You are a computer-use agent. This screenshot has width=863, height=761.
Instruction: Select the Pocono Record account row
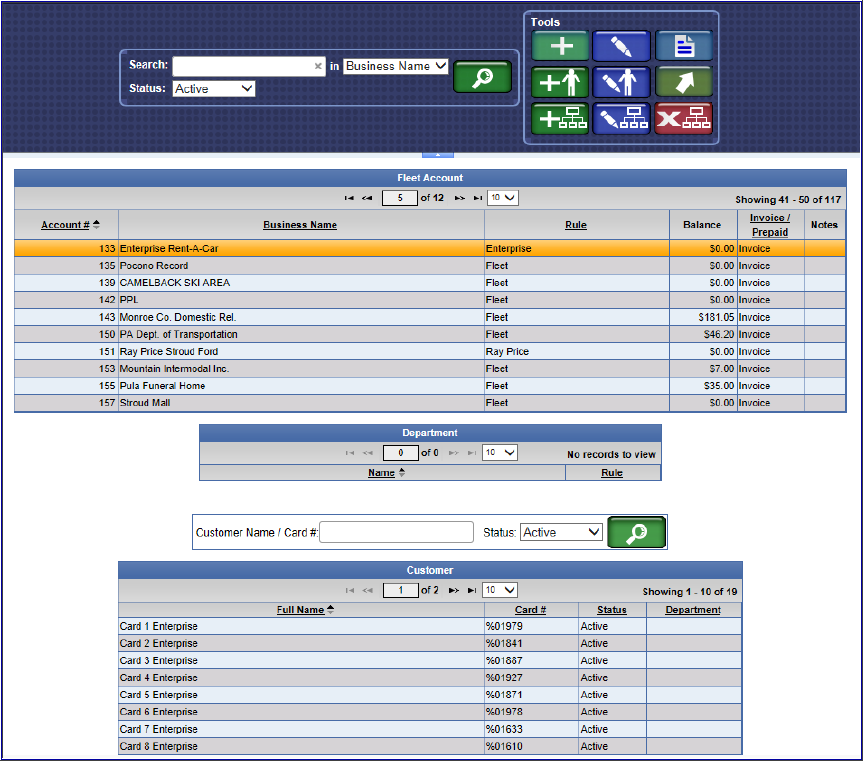tap(300, 266)
